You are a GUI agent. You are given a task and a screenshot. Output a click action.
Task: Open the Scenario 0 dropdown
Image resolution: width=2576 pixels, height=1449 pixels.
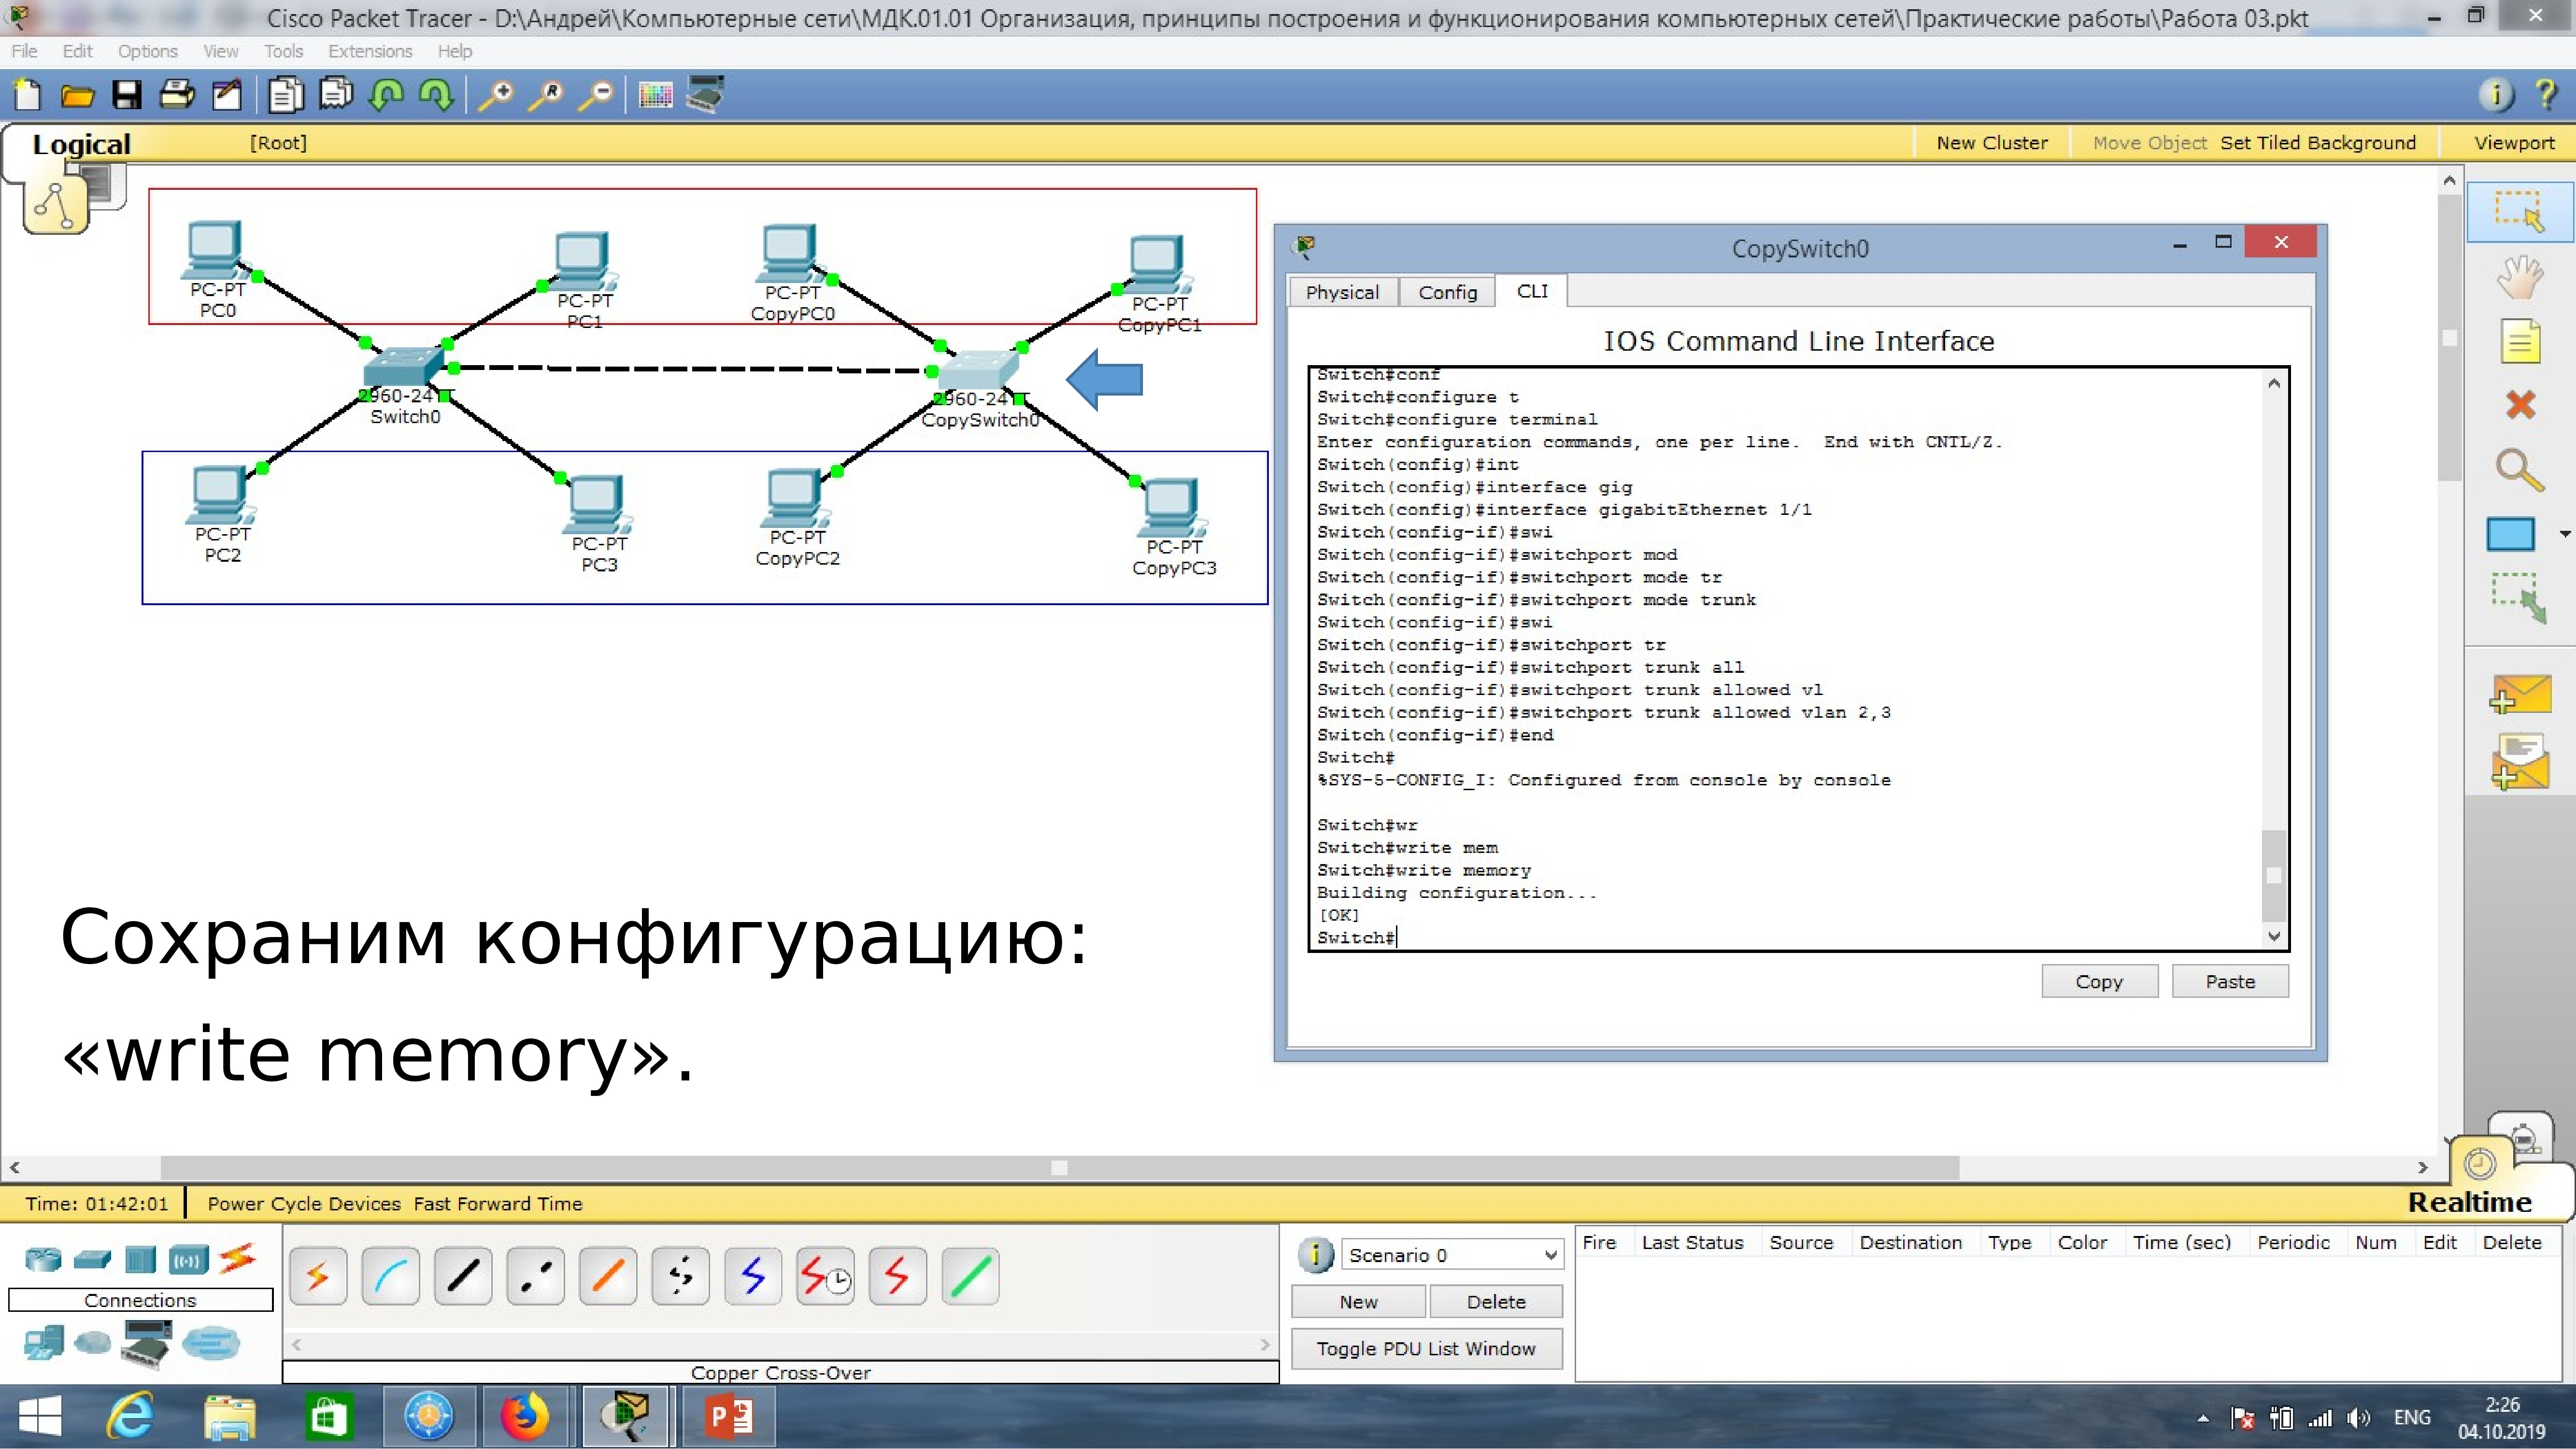click(x=1450, y=1255)
